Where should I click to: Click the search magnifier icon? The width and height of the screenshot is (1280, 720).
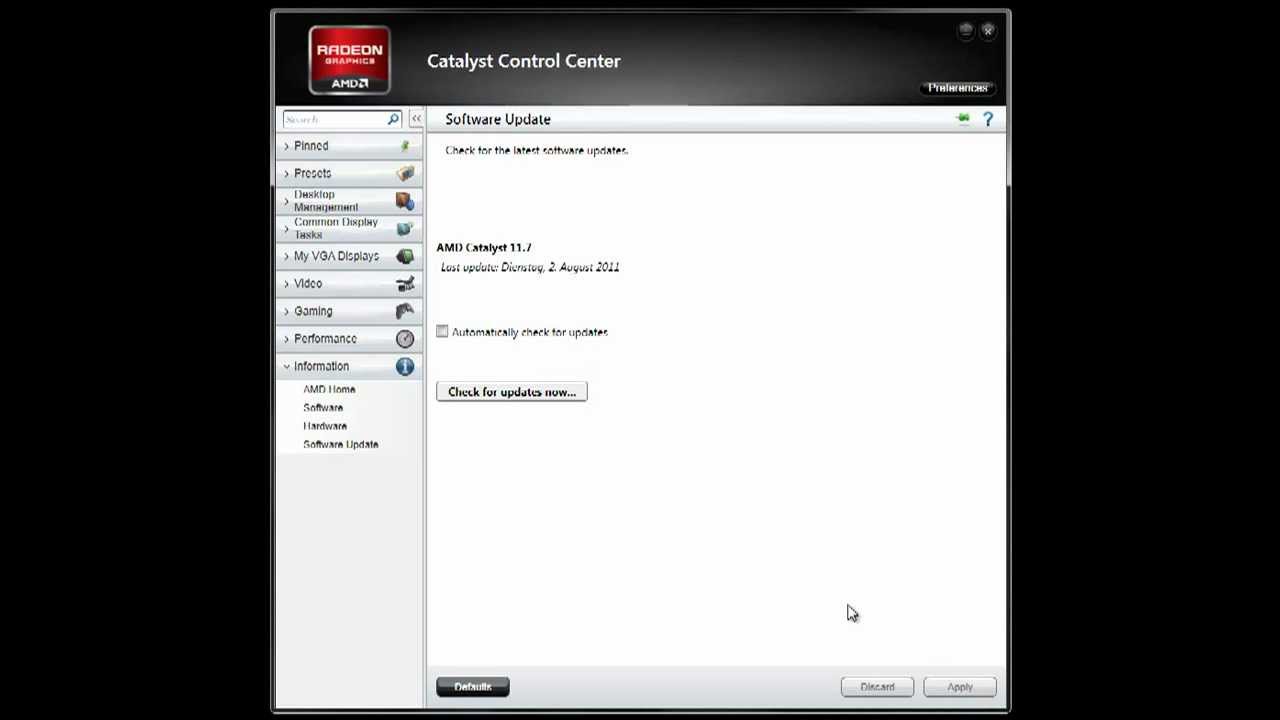click(x=393, y=119)
